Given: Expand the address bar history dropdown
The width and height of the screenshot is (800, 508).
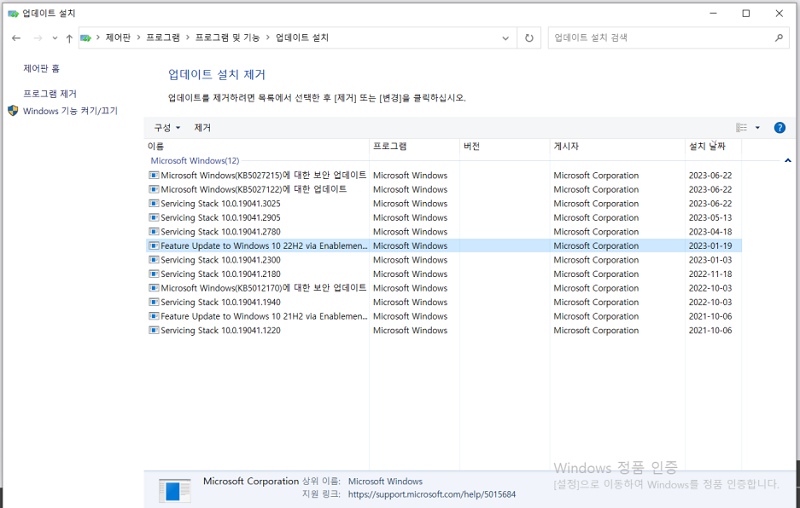Looking at the screenshot, I should [505, 38].
